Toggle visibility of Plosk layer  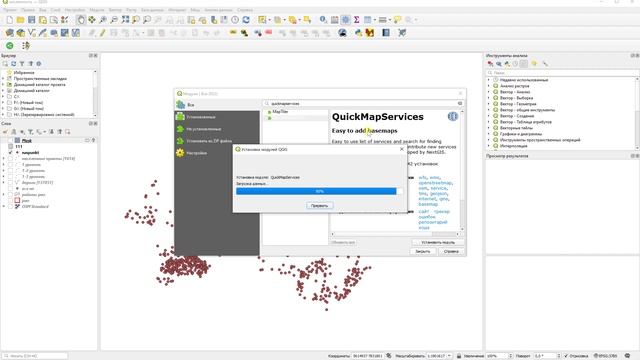[11, 140]
